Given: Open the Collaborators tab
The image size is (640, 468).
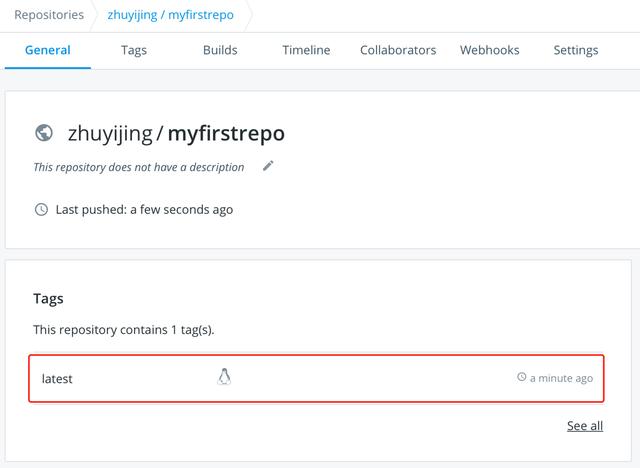Looking at the screenshot, I should pos(398,50).
